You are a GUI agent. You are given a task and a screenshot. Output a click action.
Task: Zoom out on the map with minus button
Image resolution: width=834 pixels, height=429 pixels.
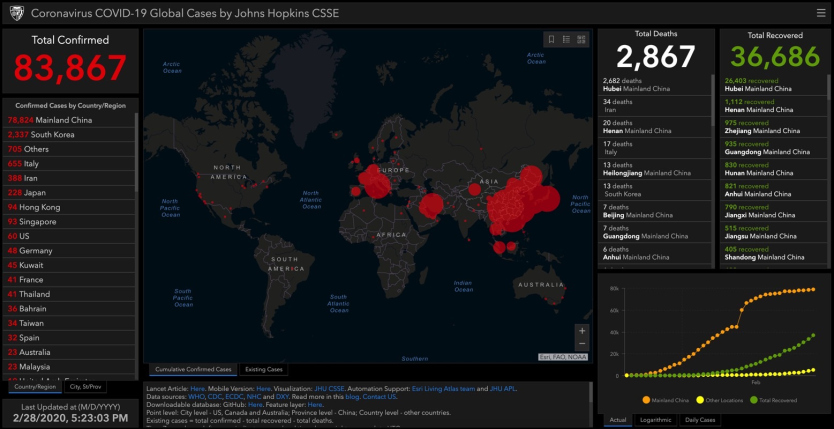(582, 345)
